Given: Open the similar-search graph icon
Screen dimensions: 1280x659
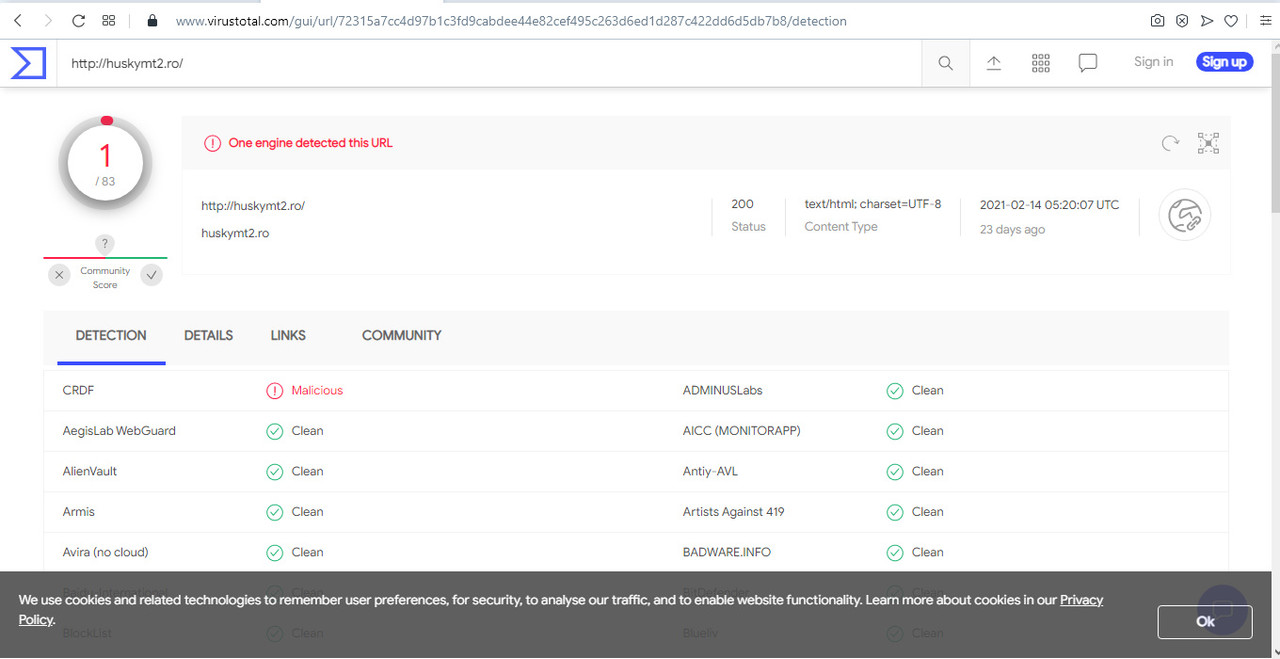Looking at the screenshot, I should pos(1208,143).
